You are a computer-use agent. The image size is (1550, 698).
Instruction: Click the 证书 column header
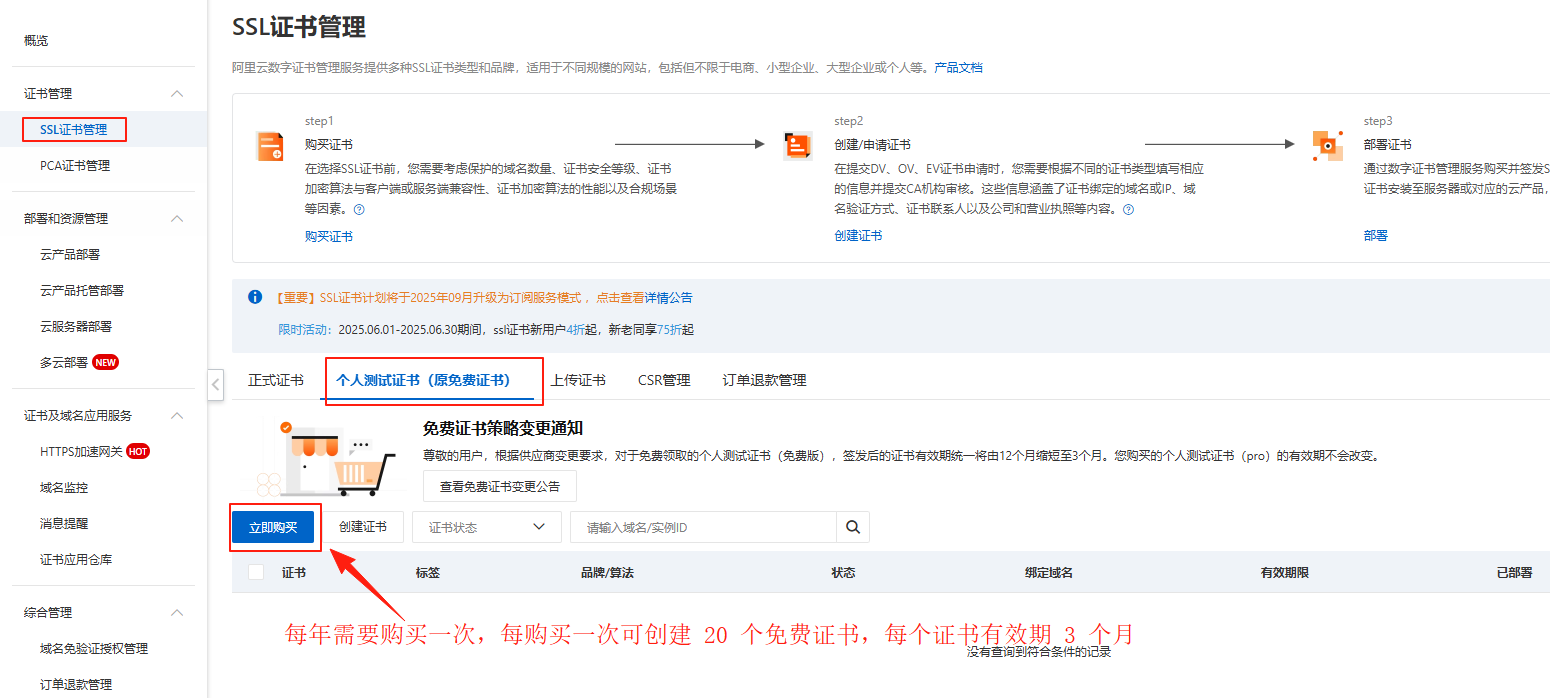(x=294, y=573)
